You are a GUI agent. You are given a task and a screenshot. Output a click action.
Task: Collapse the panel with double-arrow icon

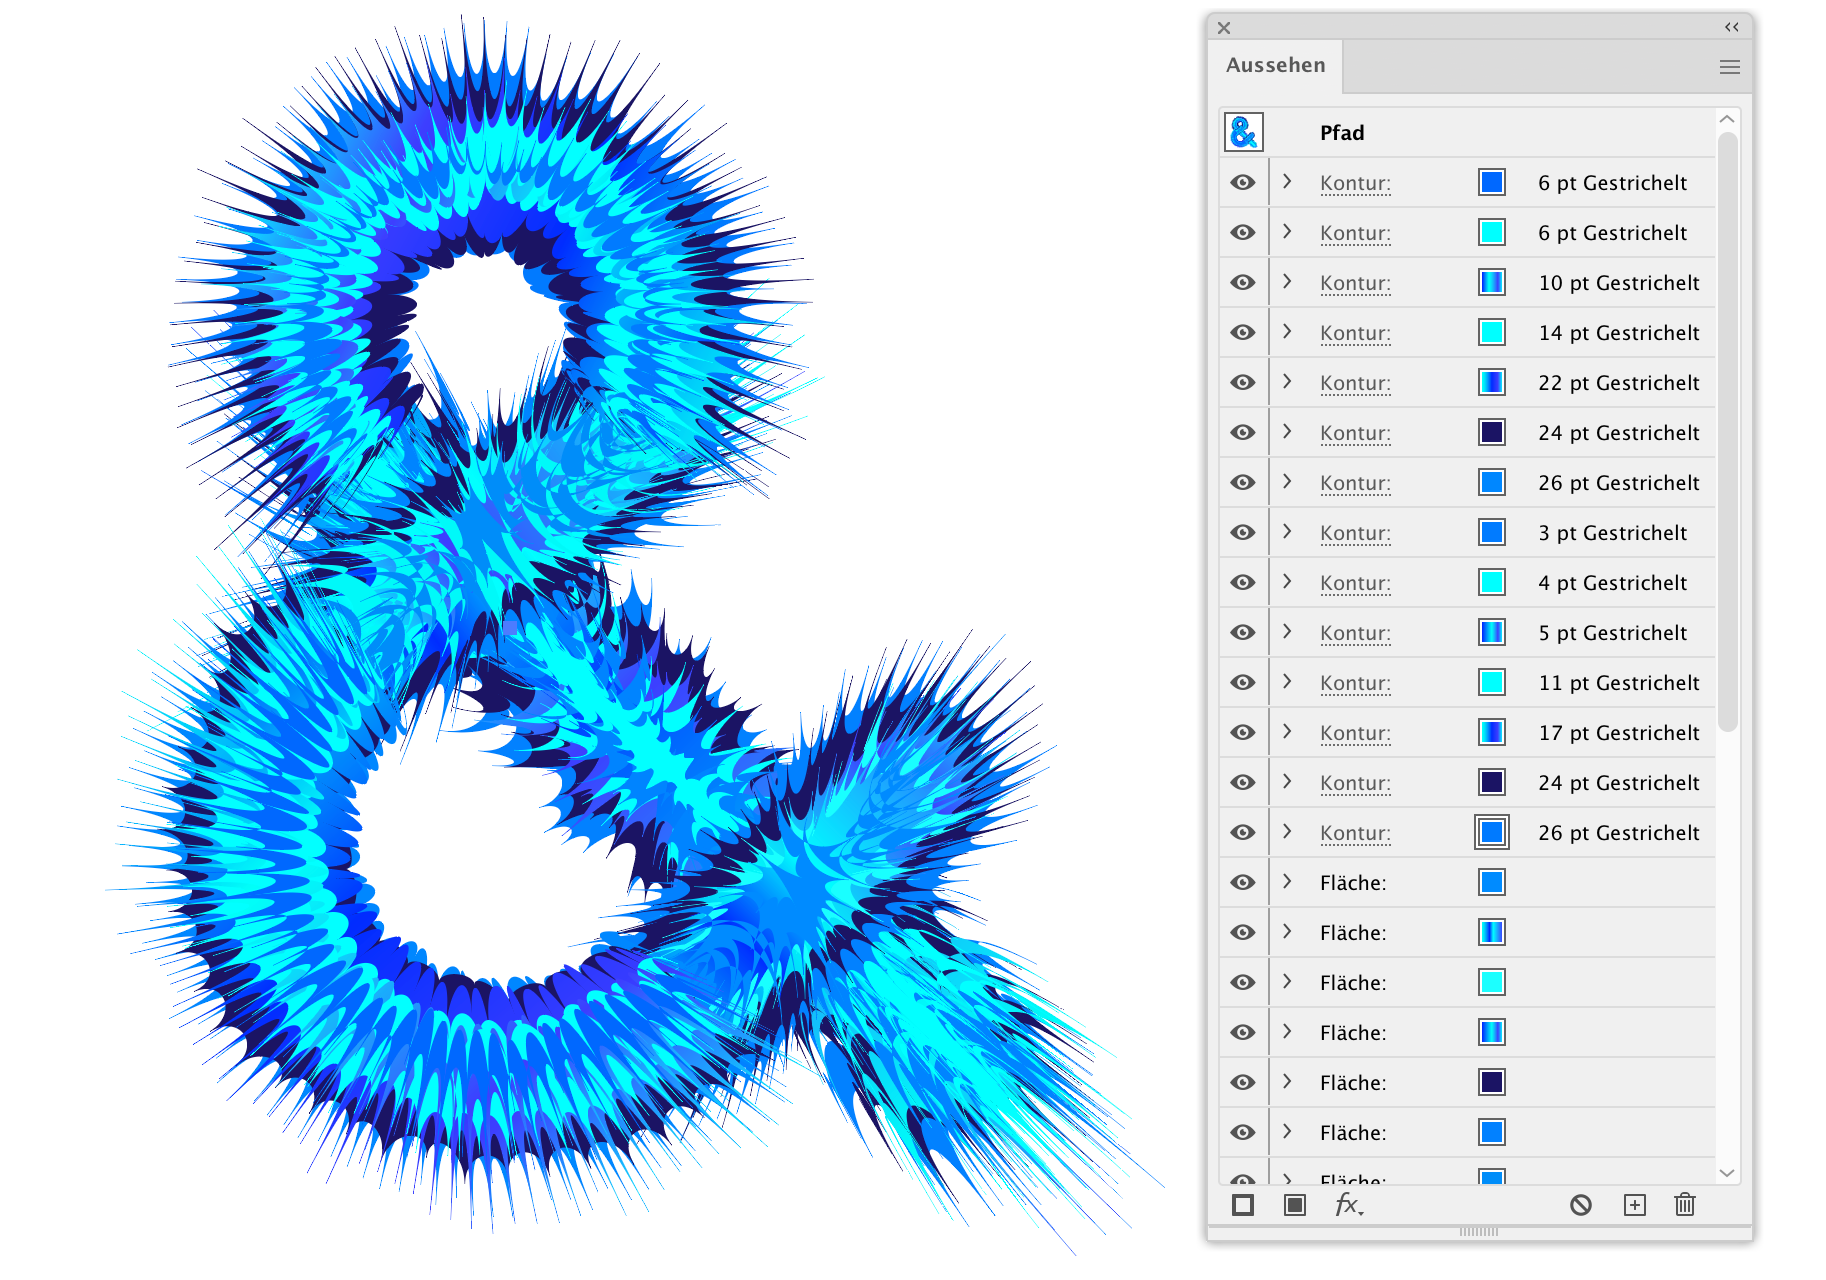(1732, 28)
